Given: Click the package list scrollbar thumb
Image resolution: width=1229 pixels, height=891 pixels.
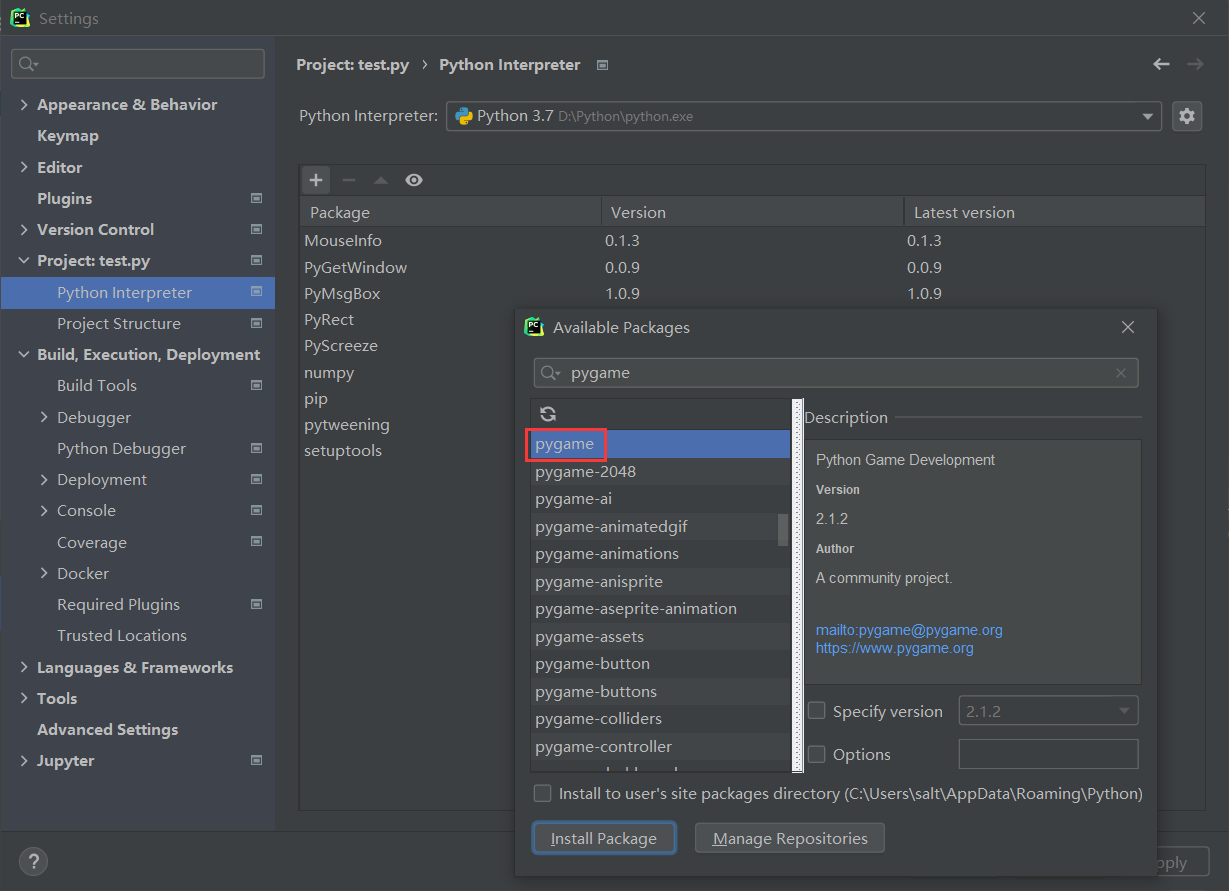Looking at the screenshot, I should click(783, 530).
